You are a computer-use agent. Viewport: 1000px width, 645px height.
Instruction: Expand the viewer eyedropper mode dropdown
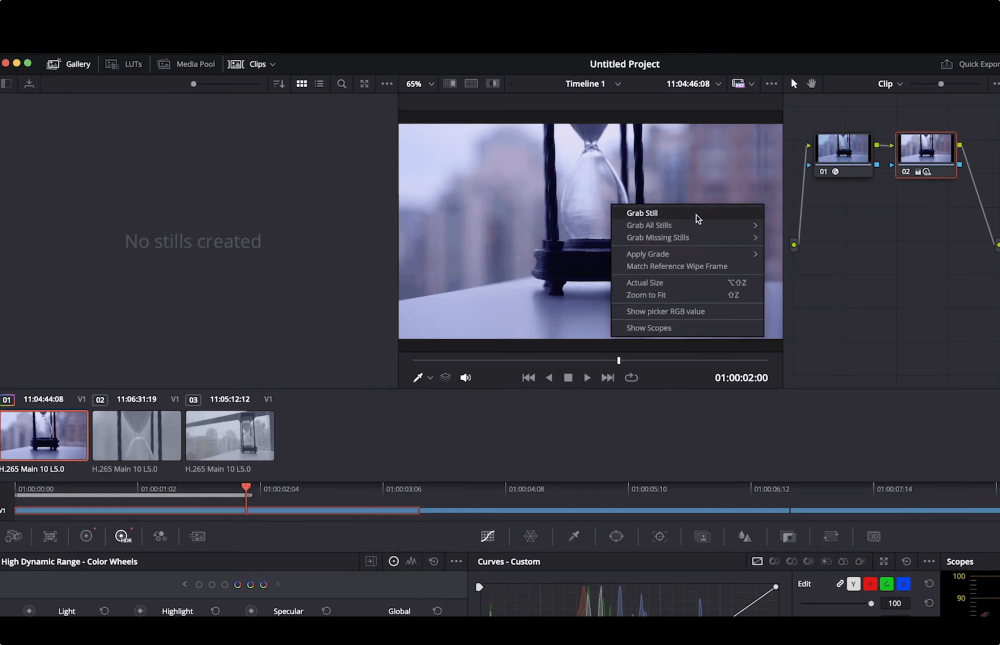coord(430,378)
